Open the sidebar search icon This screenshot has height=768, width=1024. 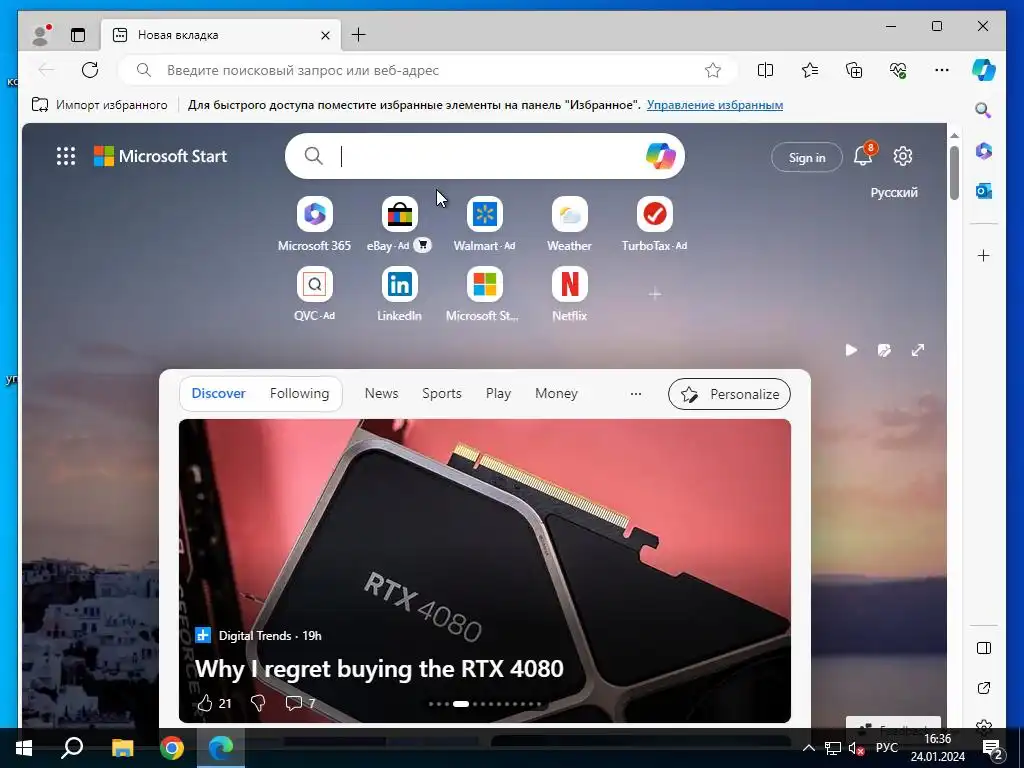pos(984,110)
